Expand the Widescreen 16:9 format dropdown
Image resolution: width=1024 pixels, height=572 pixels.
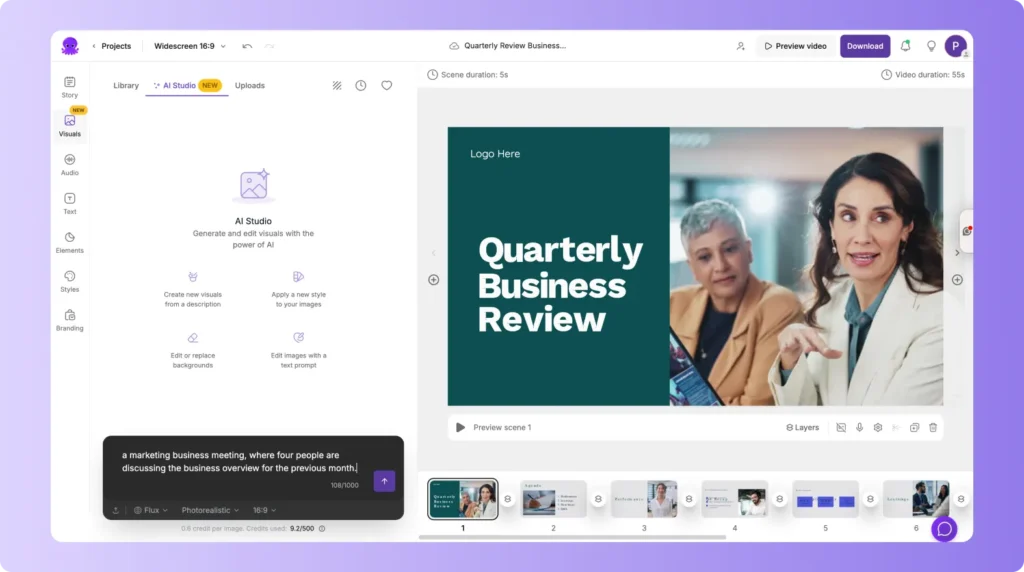click(190, 46)
